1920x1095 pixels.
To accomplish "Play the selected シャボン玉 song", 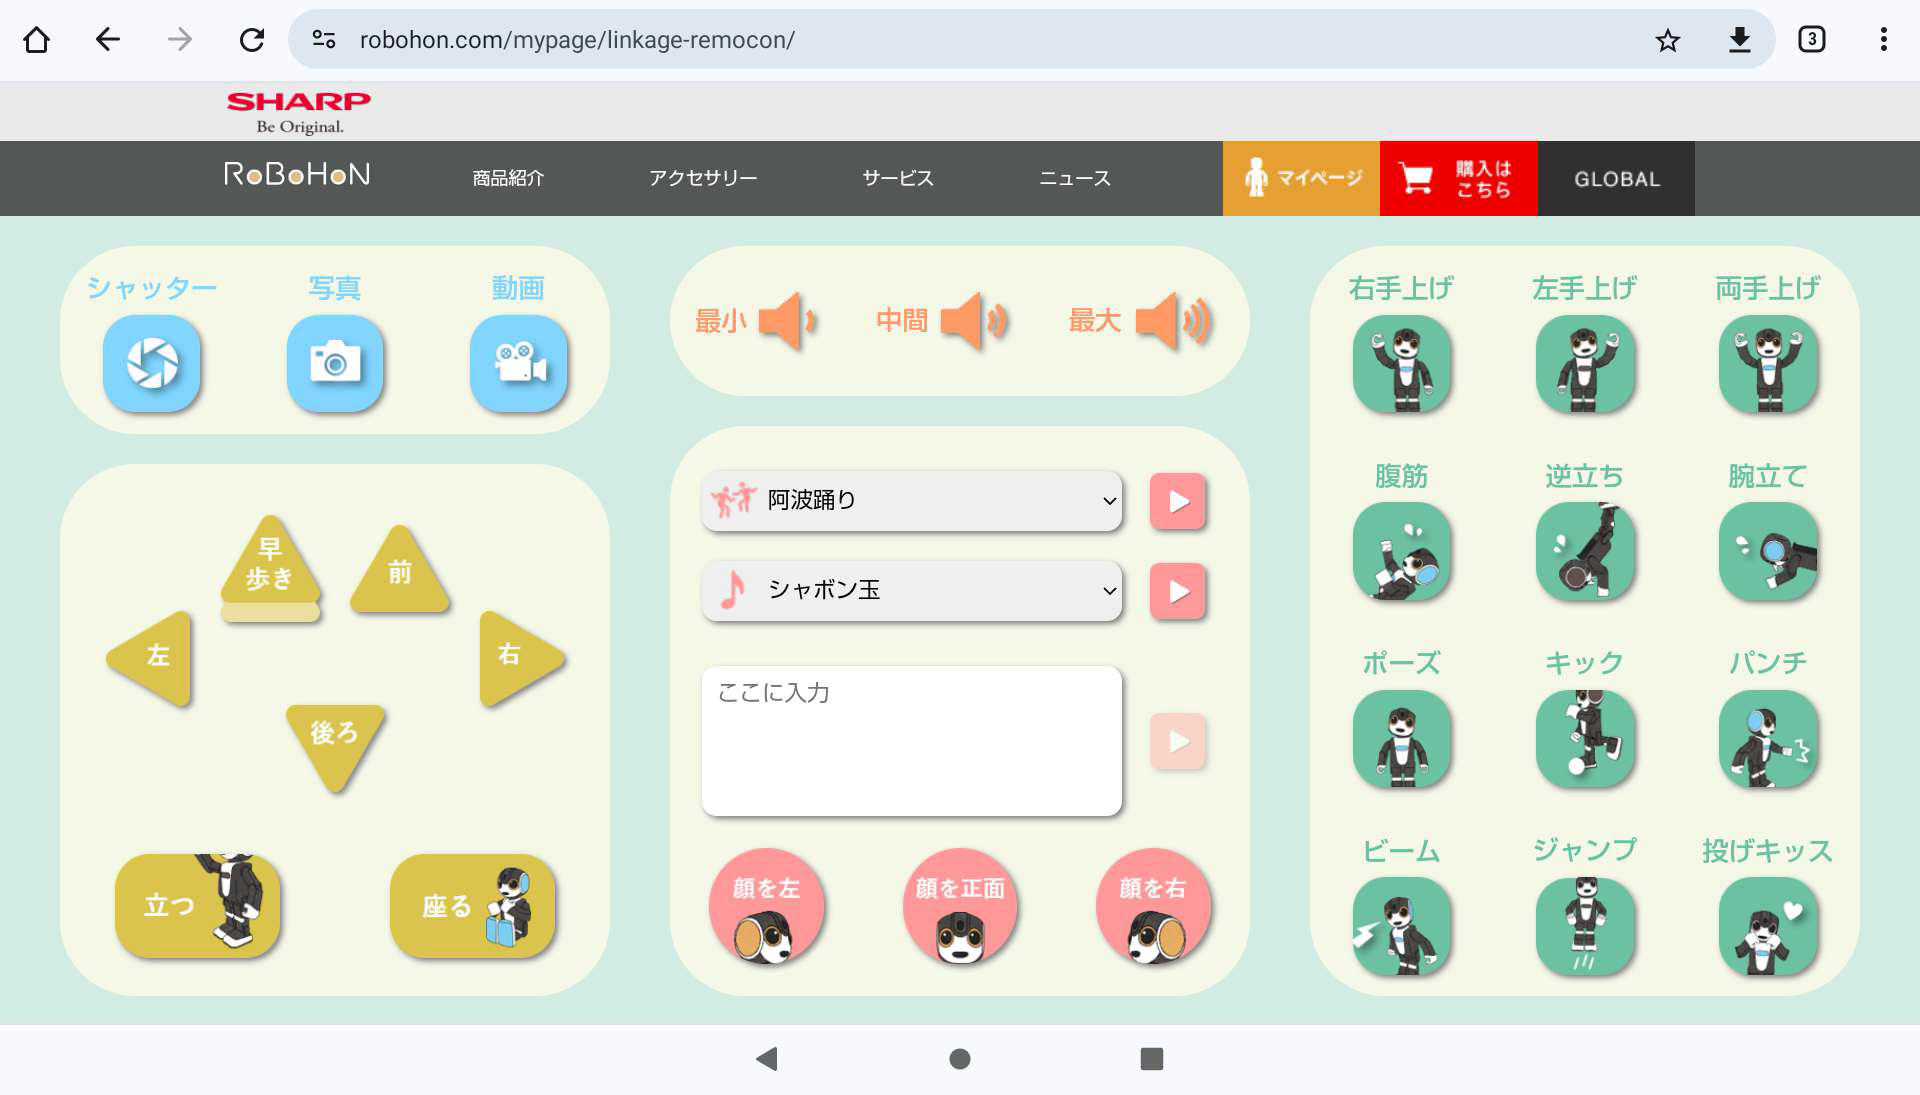I will point(1178,591).
